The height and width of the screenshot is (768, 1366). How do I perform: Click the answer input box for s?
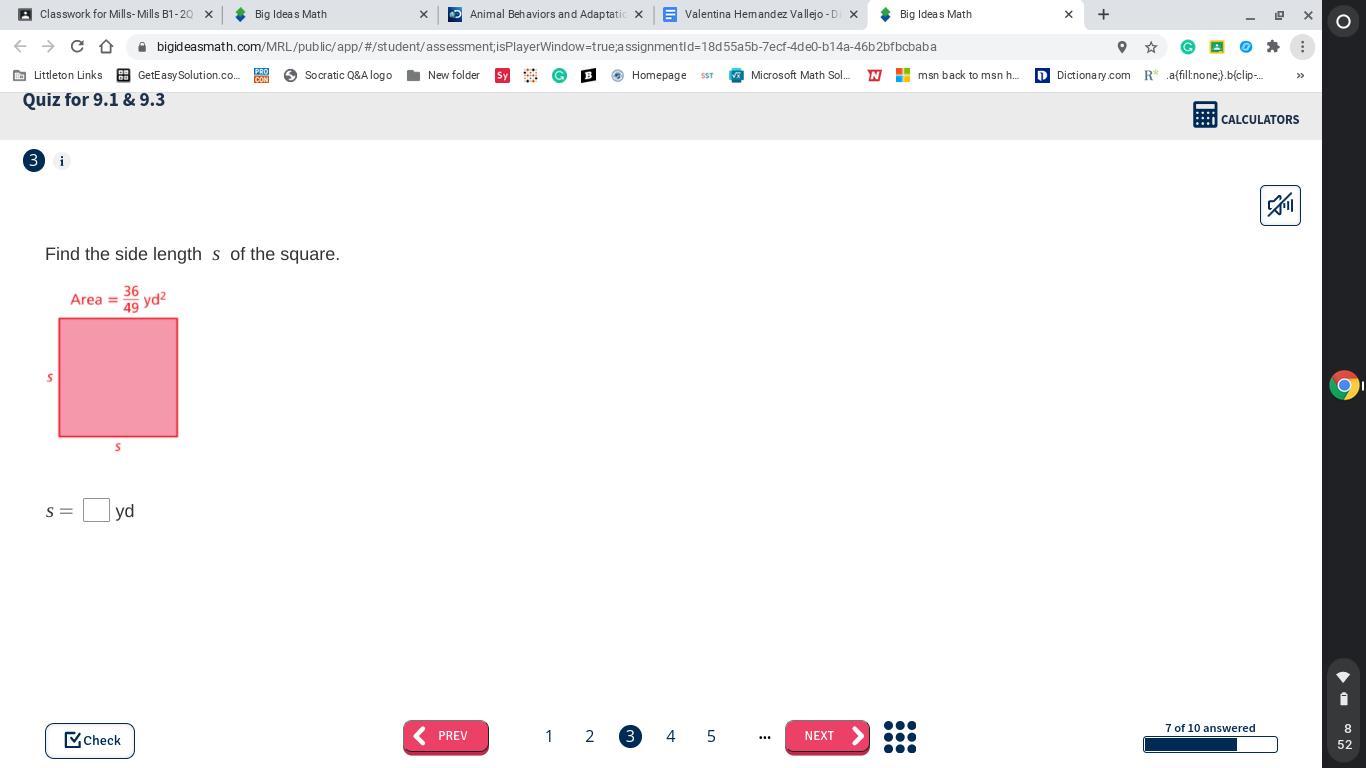click(96, 510)
